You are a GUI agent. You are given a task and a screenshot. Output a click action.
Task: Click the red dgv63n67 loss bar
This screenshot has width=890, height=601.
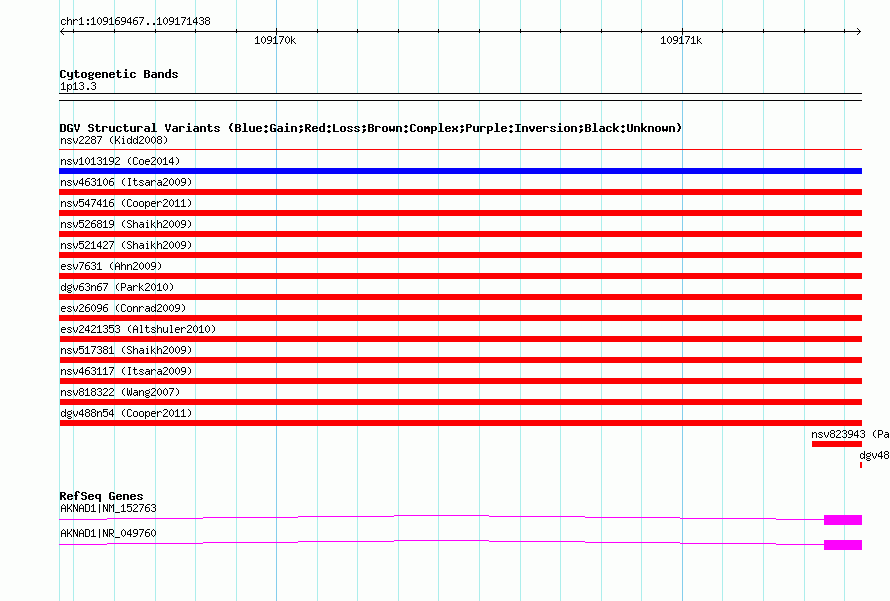tap(460, 297)
